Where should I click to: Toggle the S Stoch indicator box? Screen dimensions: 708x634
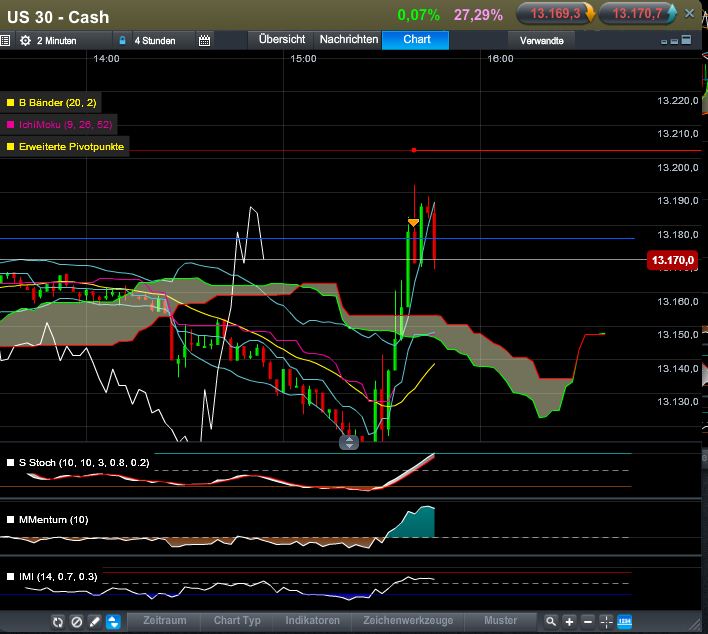(11, 463)
